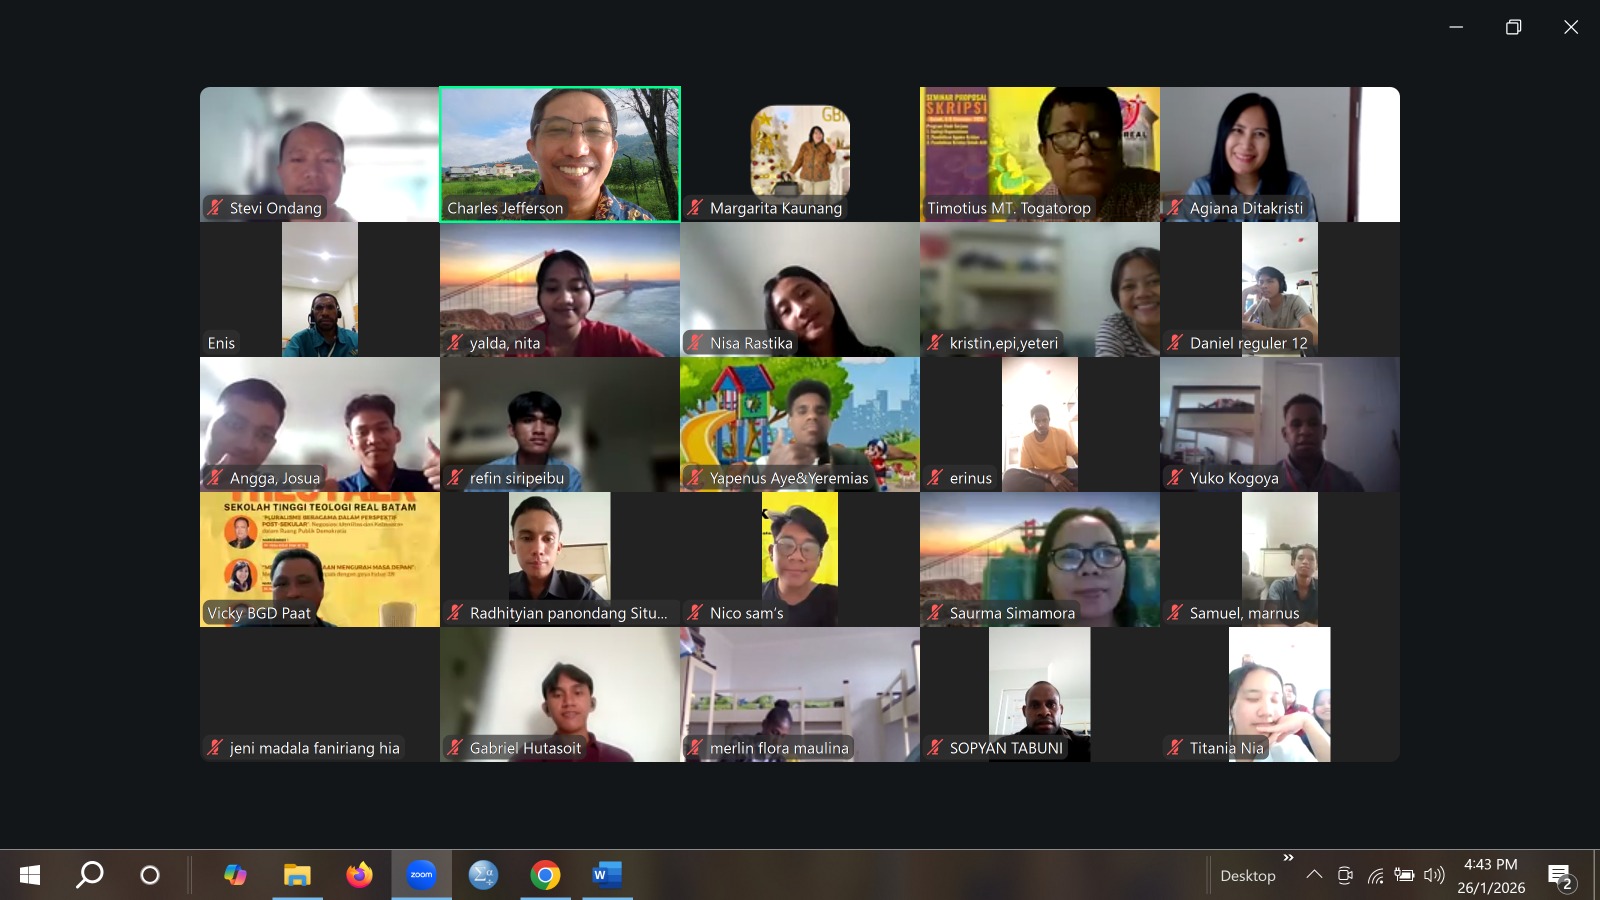Open Google Chrome from the taskbar
The image size is (1600, 900).
tap(545, 875)
